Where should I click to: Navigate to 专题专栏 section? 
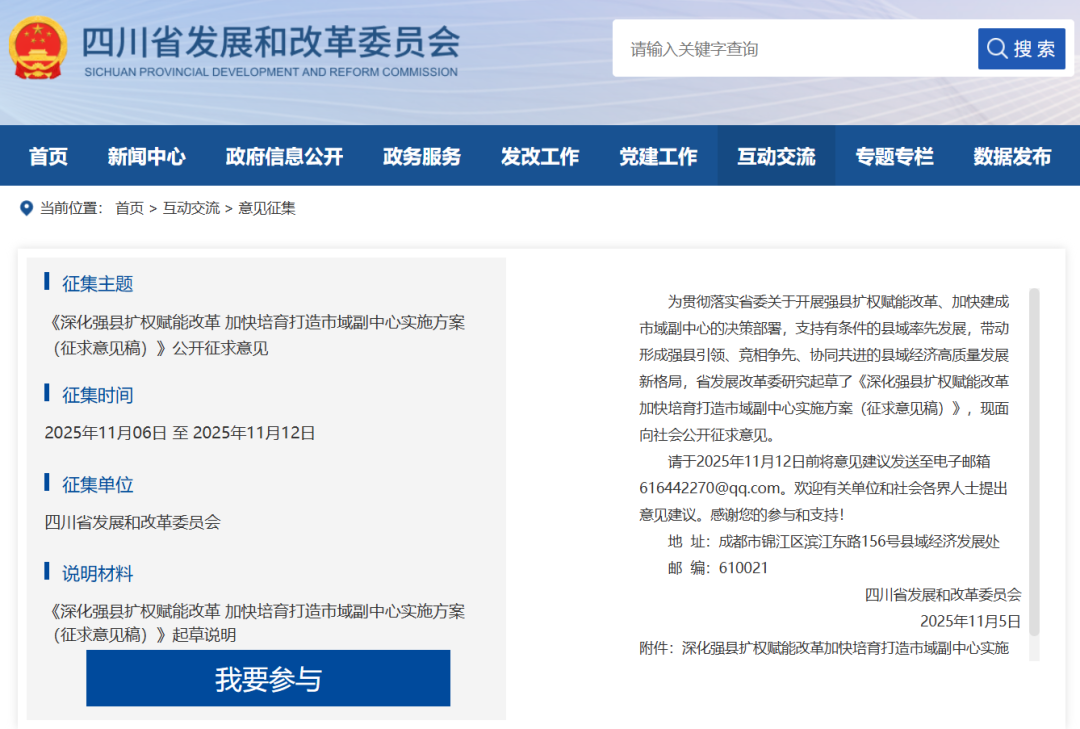pyautogui.click(x=894, y=156)
